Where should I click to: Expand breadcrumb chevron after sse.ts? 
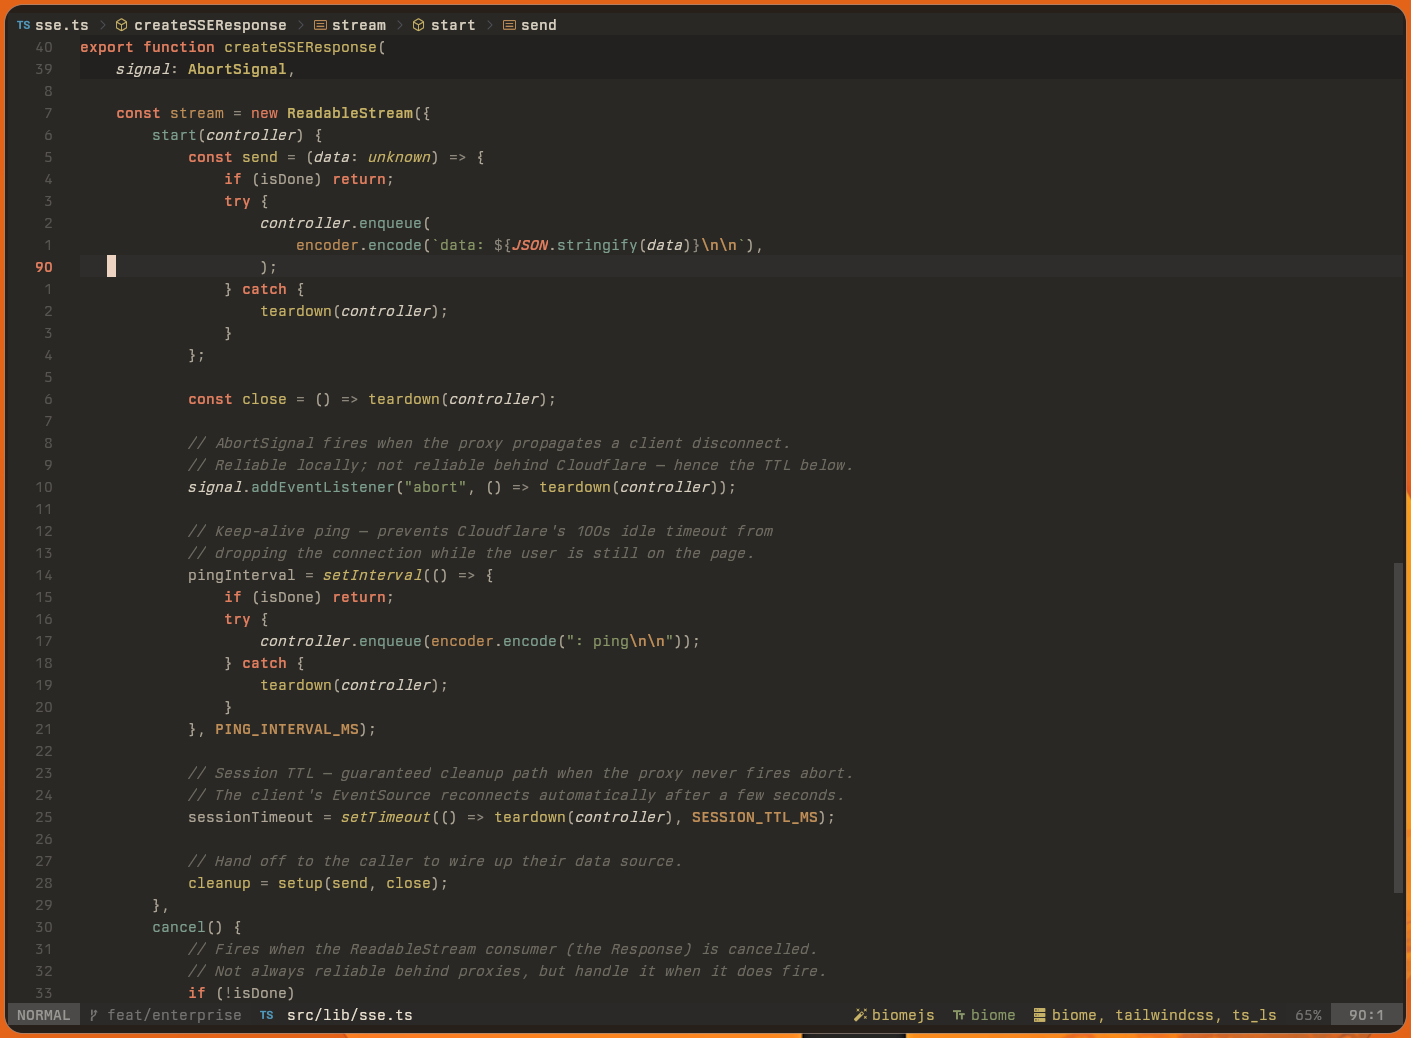click(102, 25)
